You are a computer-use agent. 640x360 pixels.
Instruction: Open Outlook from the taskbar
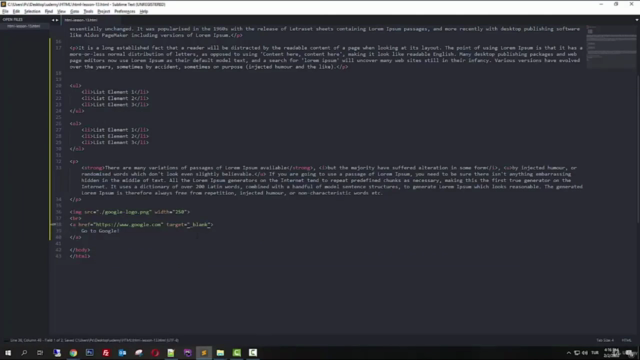click(x=122, y=353)
